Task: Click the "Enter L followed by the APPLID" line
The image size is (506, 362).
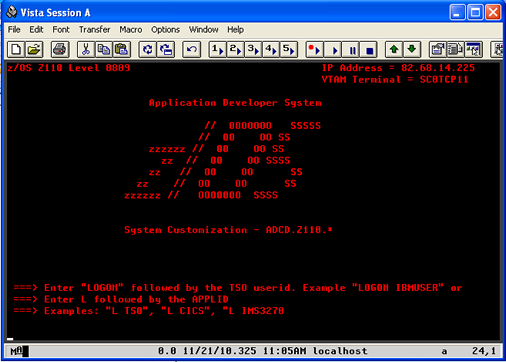Action: coord(121,299)
